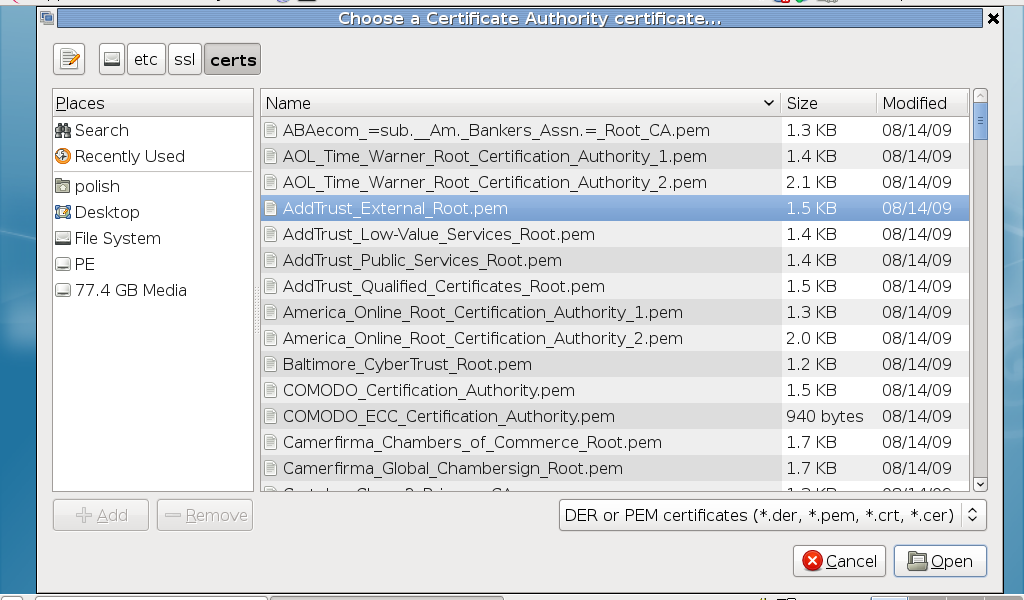Navigate to the etc path button

[146, 60]
